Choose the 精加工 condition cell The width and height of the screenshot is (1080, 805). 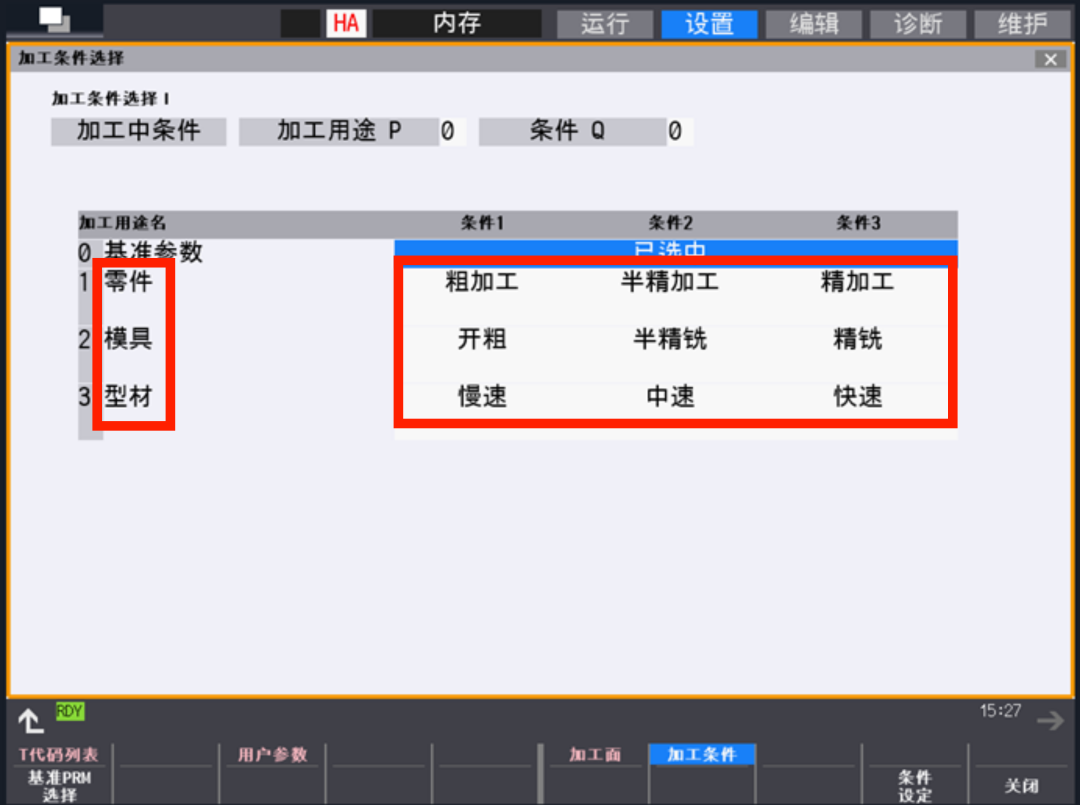coord(858,282)
